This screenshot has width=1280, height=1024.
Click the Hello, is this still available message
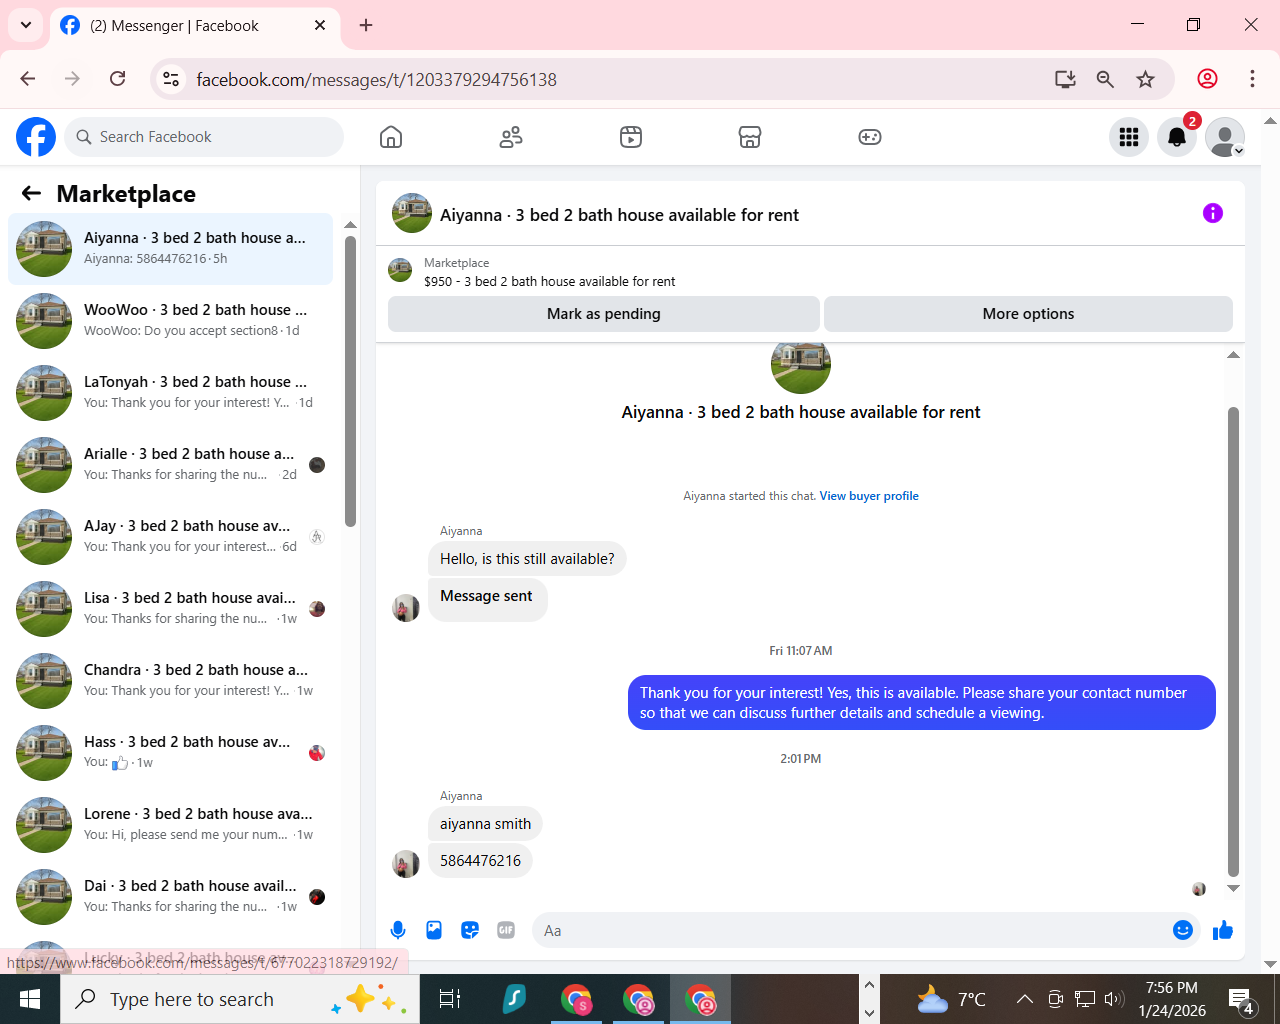(x=527, y=559)
